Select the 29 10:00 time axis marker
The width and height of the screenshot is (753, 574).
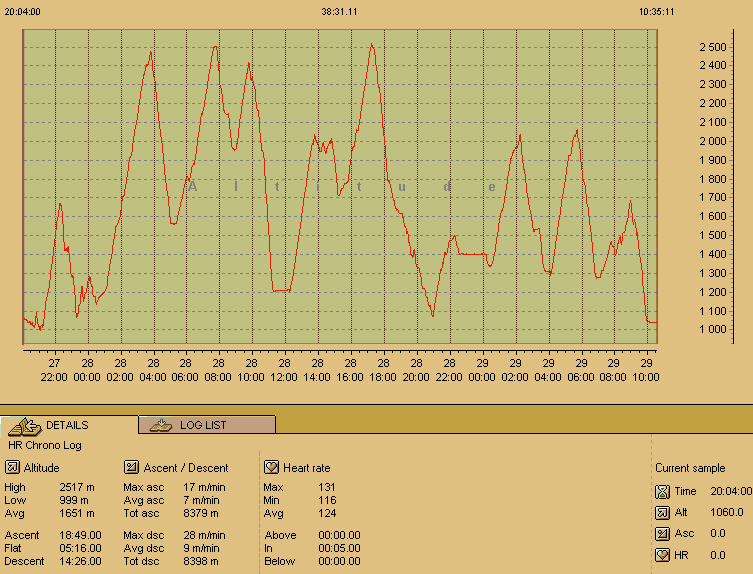pos(646,370)
